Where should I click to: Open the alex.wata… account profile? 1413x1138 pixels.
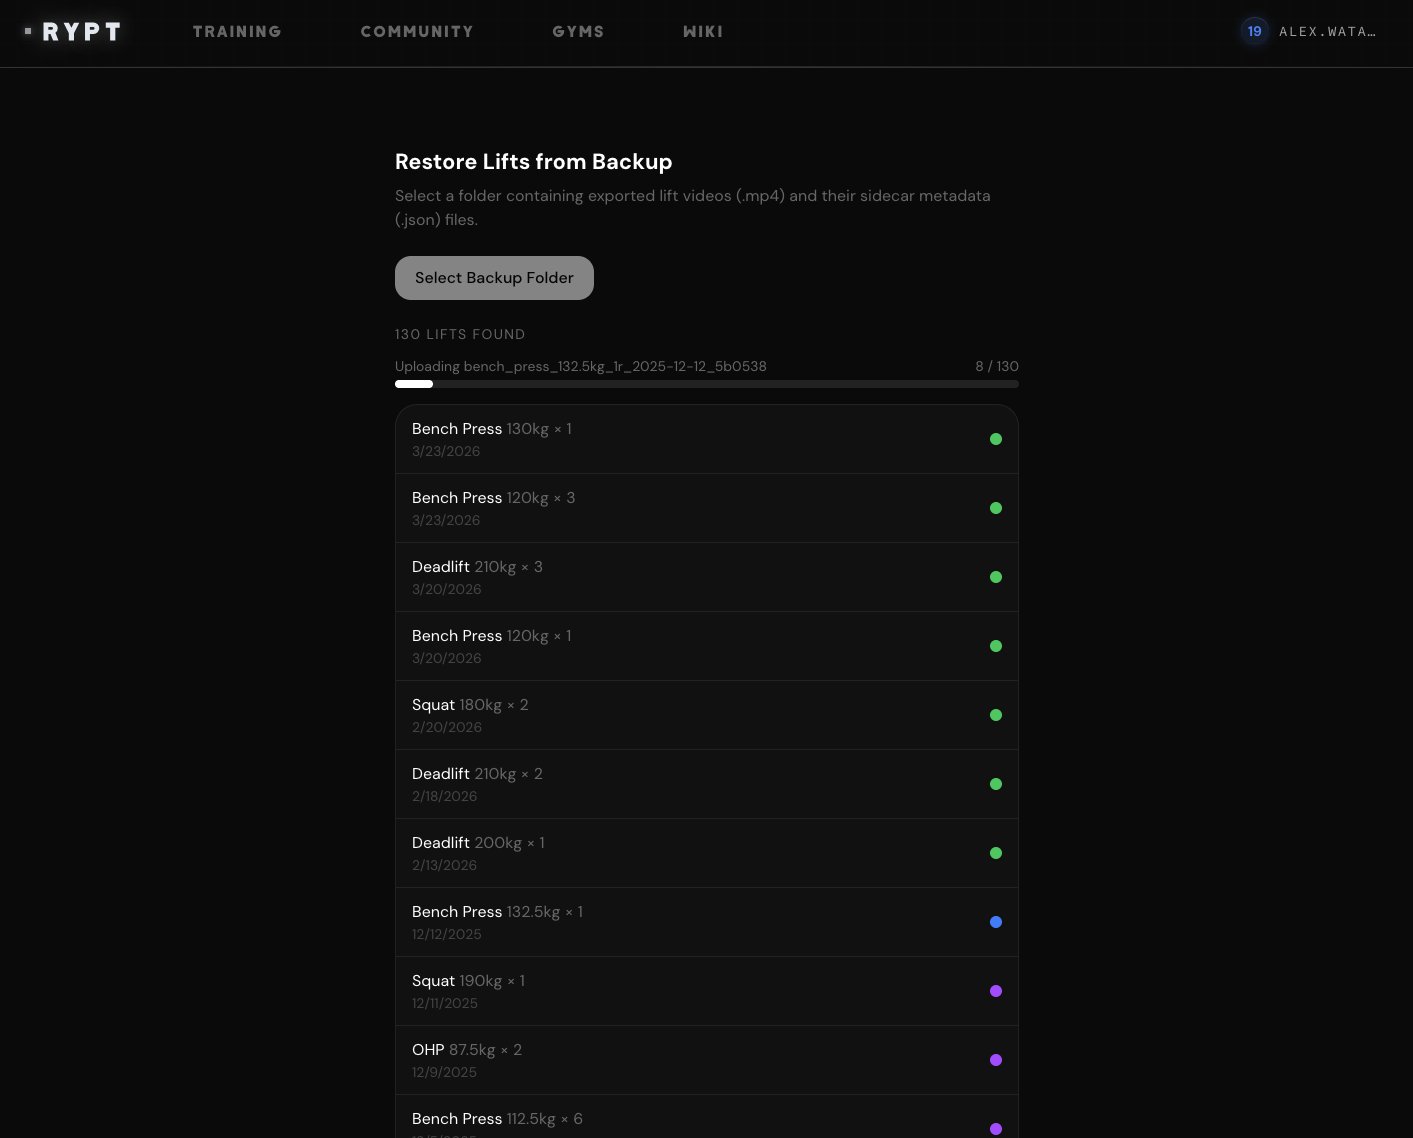tap(1327, 32)
